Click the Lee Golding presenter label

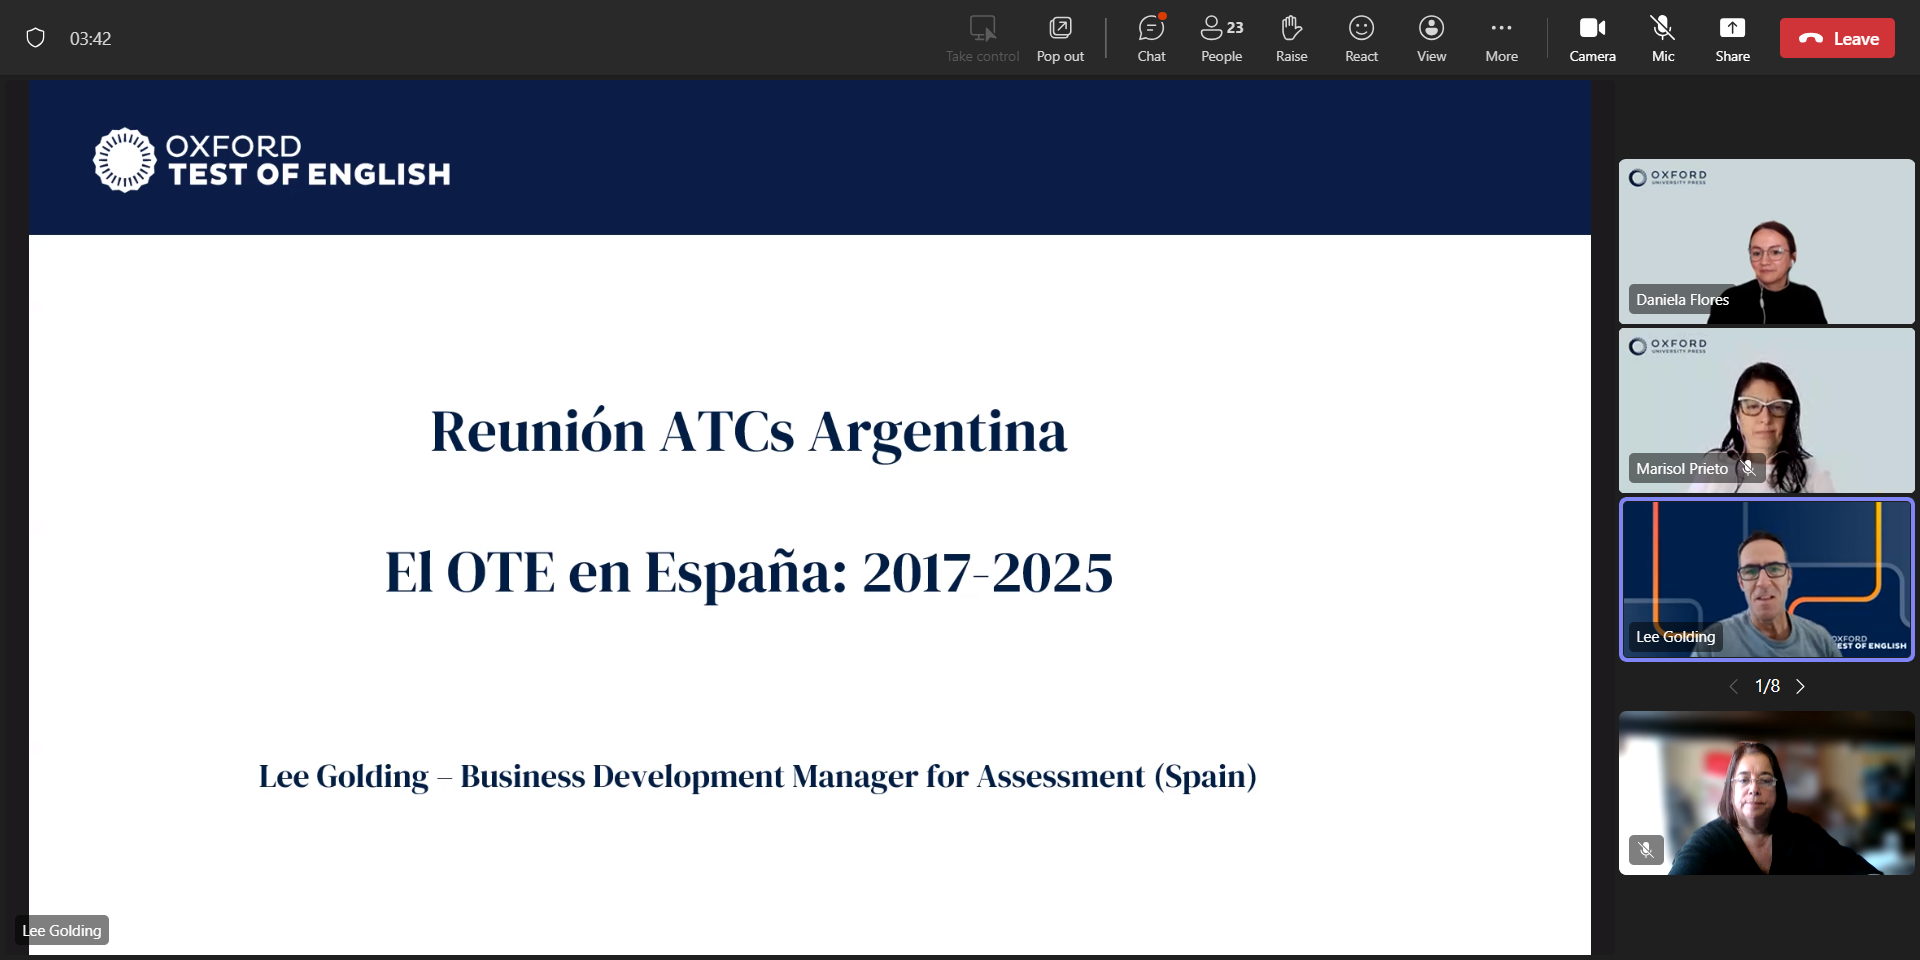tap(62, 930)
